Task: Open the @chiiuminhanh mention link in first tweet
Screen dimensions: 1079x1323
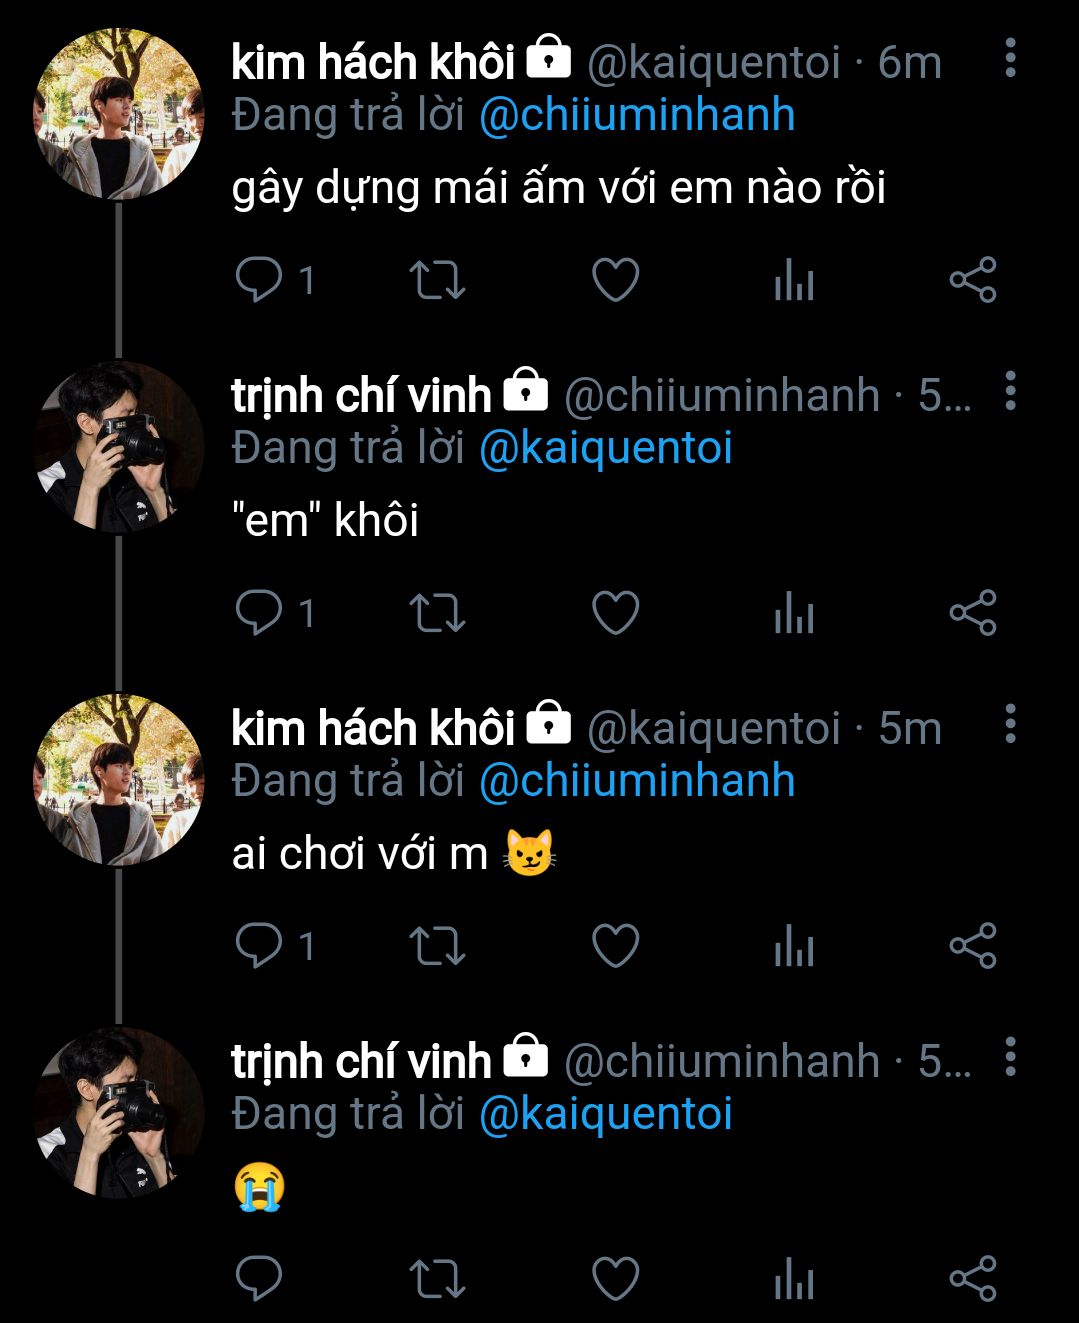Action: [x=637, y=116]
